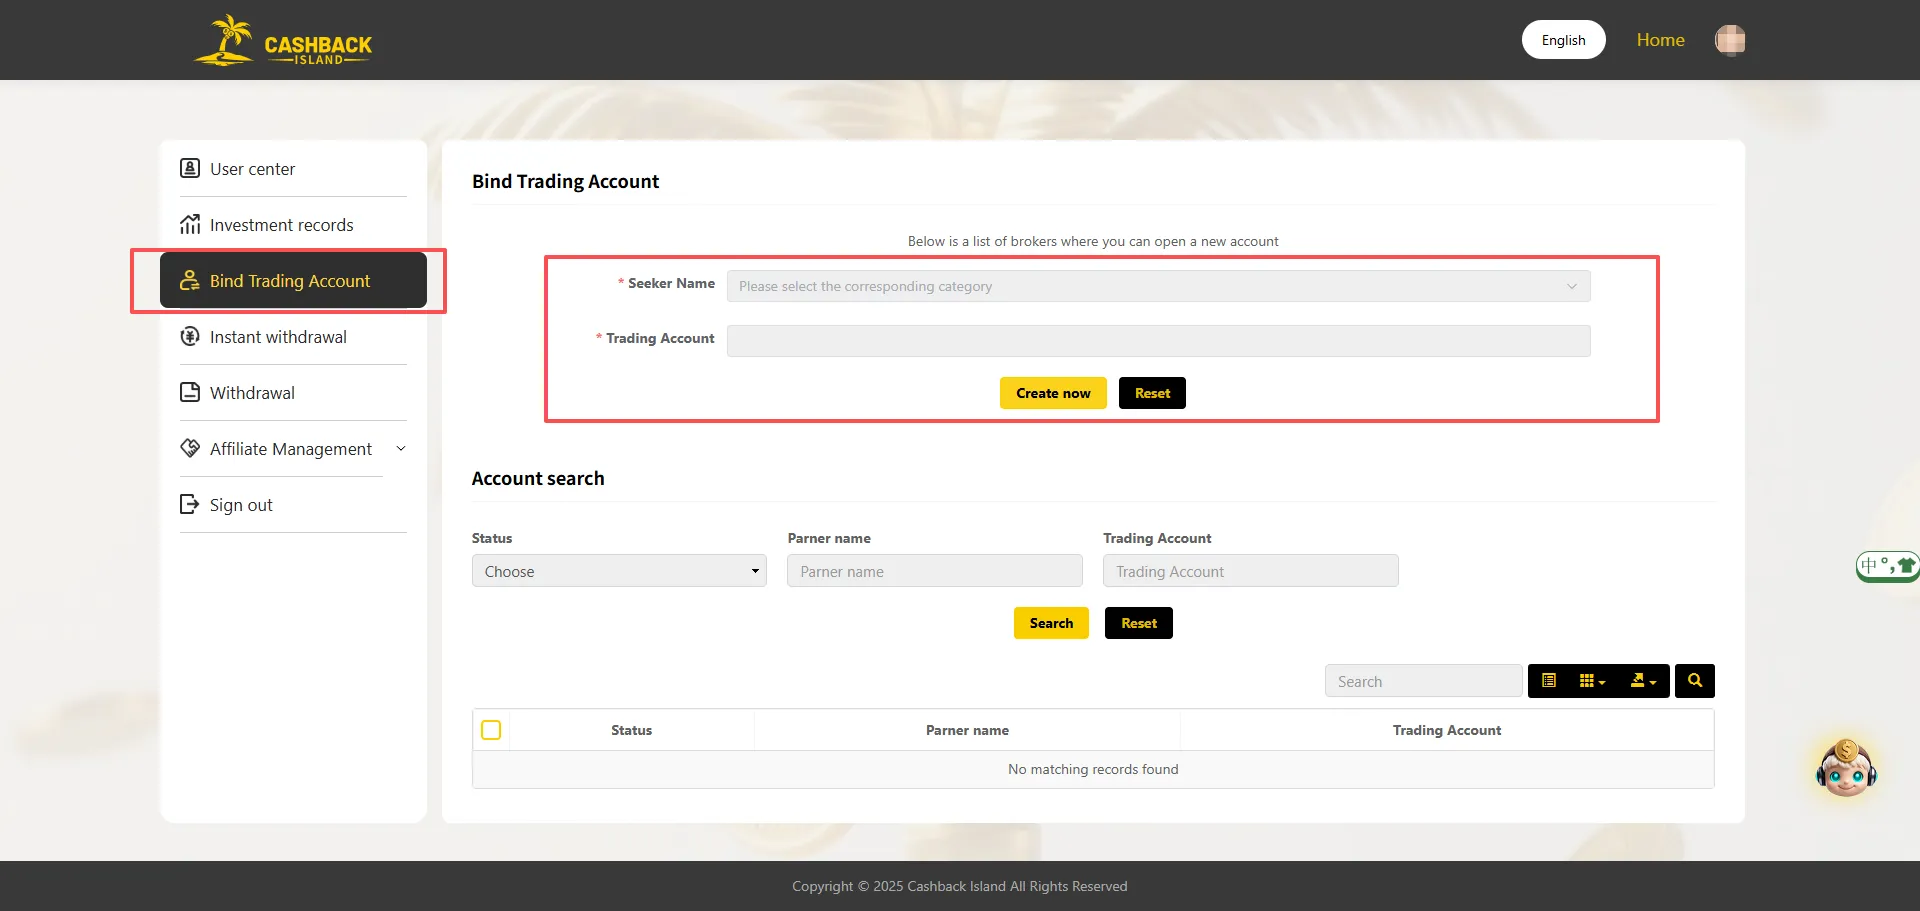Select the select-all checkbox in table header
This screenshot has width=1920, height=911.
click(491, 730)
